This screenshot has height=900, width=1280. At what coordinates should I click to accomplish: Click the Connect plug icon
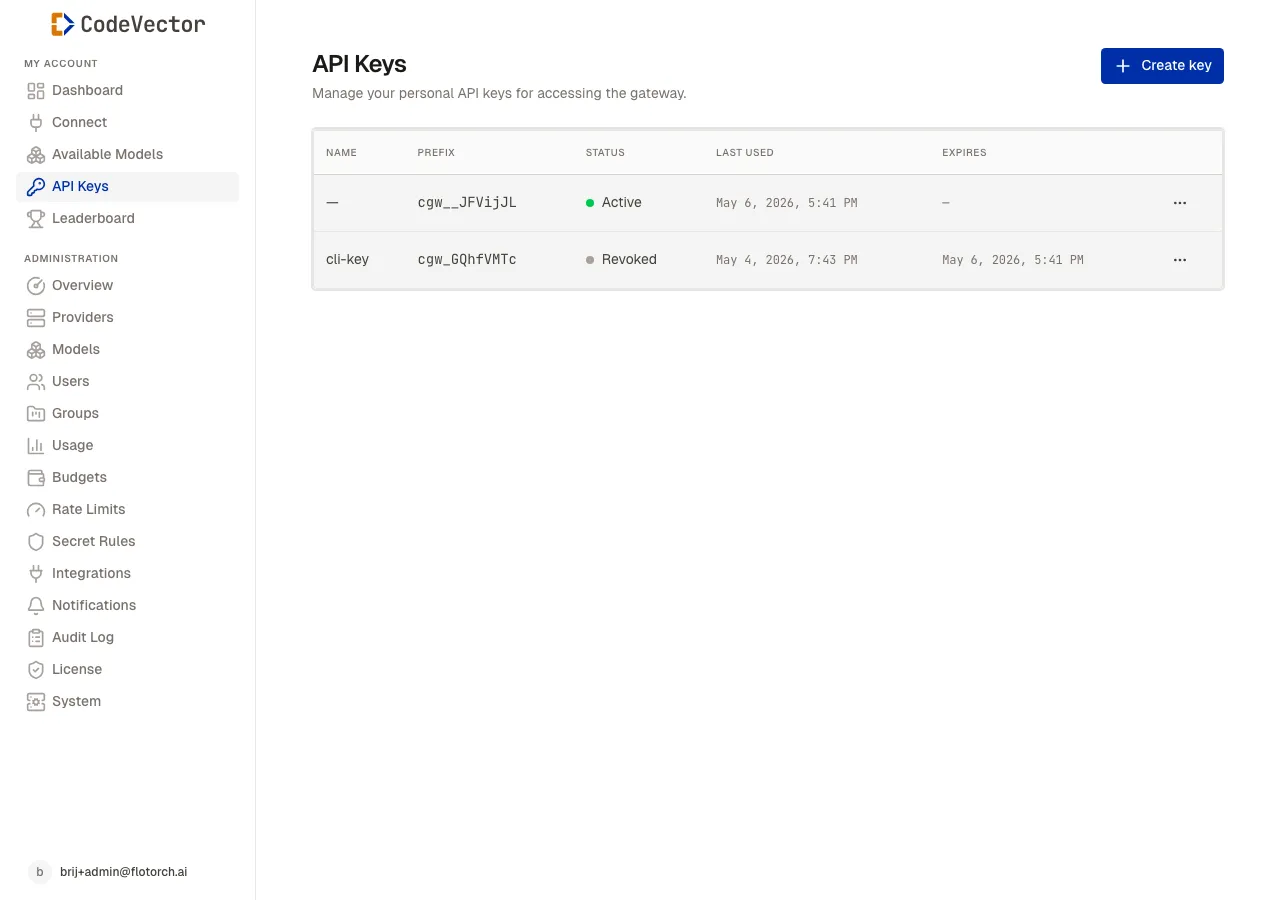(36, 123)
